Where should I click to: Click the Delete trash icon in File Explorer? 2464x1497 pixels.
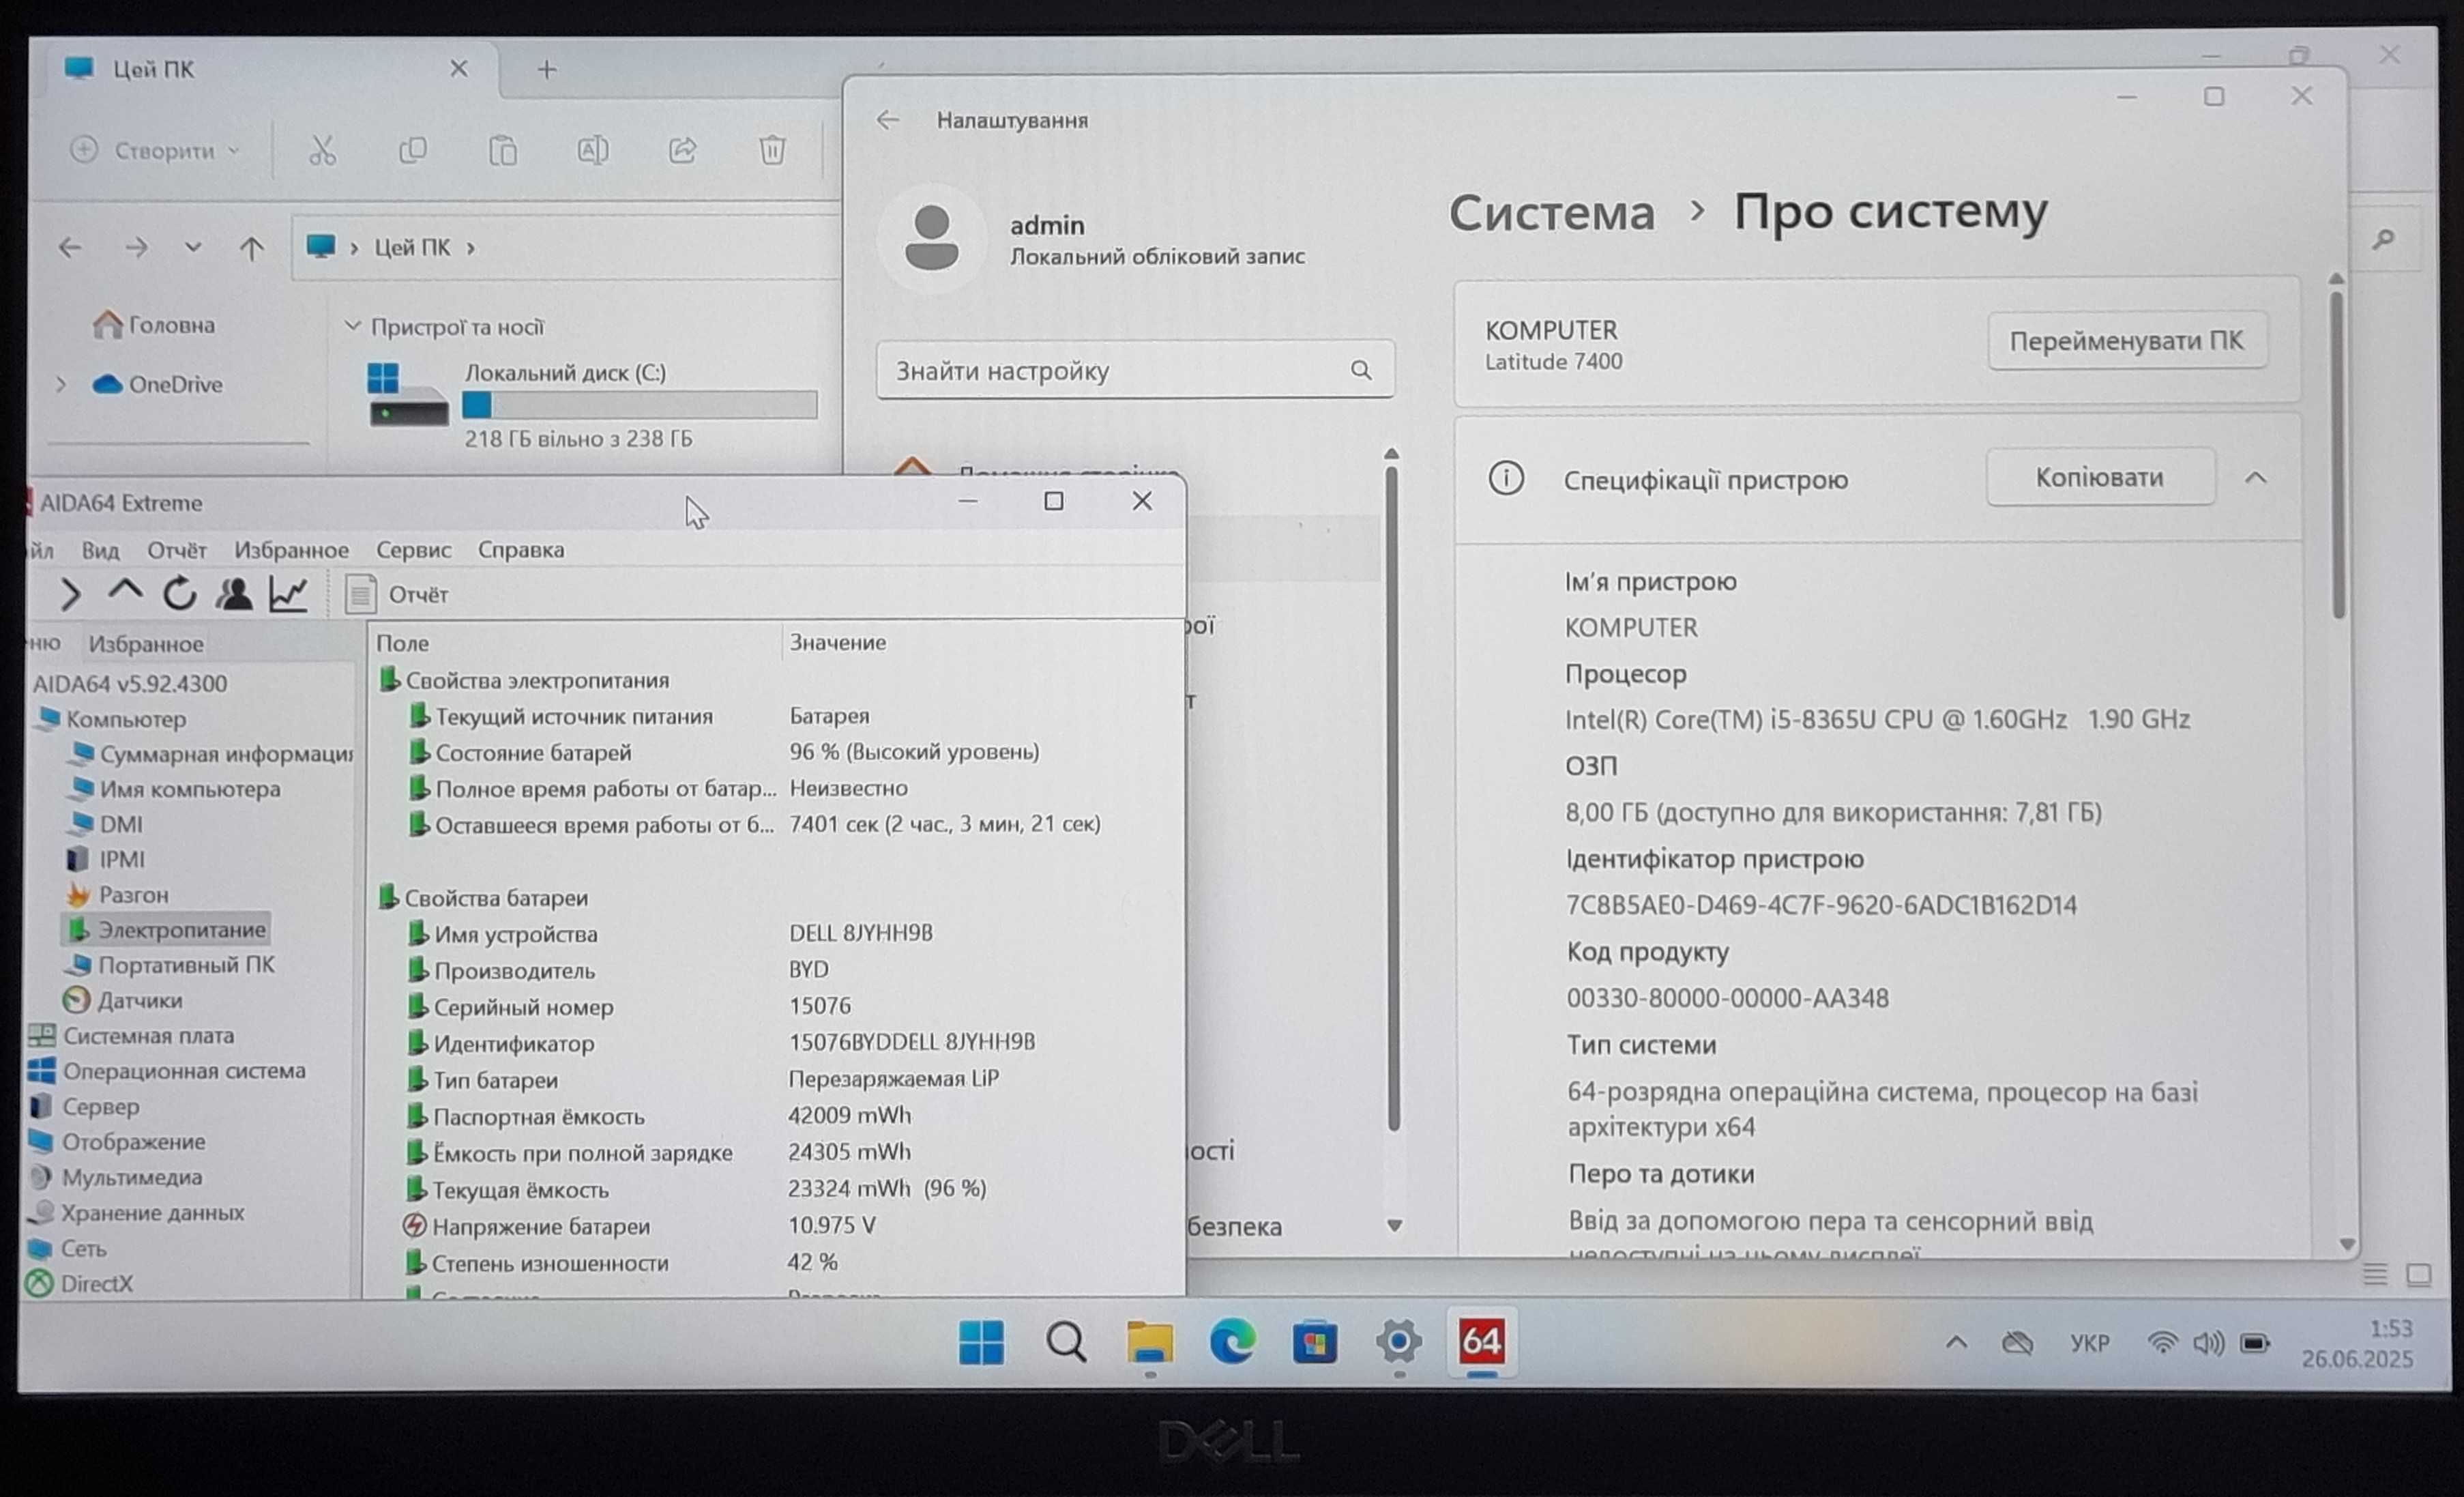click(772, 150)
